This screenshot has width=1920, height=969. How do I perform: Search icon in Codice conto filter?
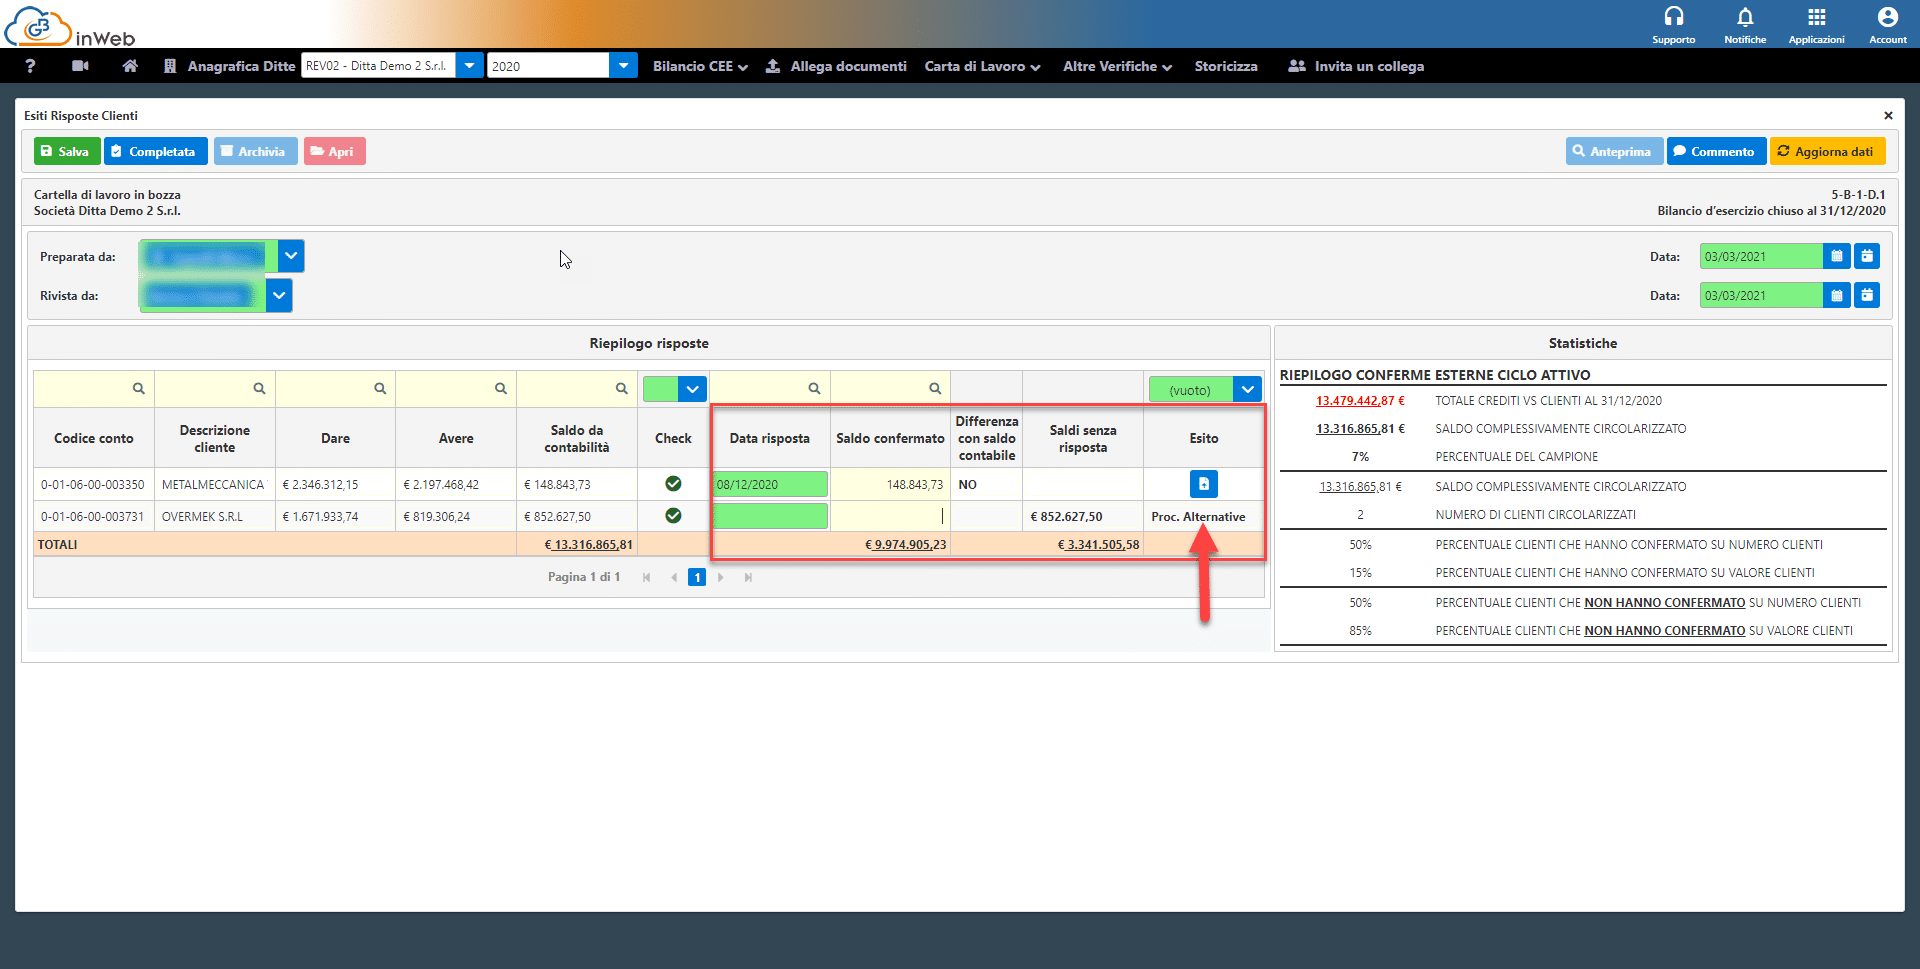[139, 389]
